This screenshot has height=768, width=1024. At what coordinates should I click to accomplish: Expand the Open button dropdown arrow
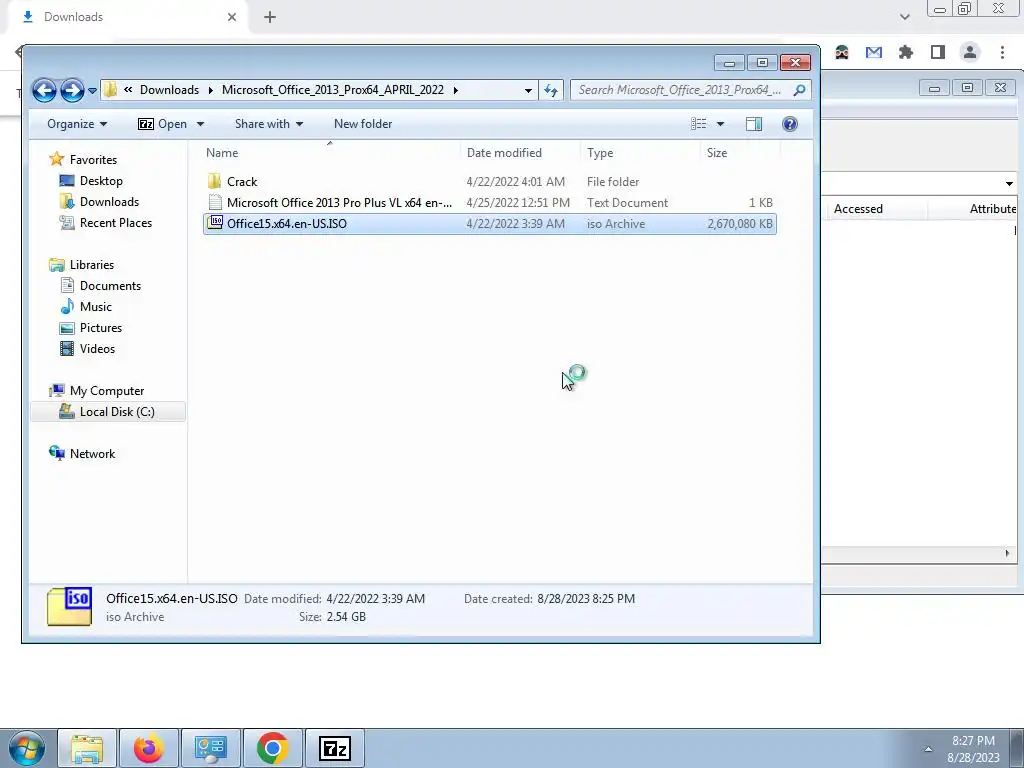pos(200,124)
